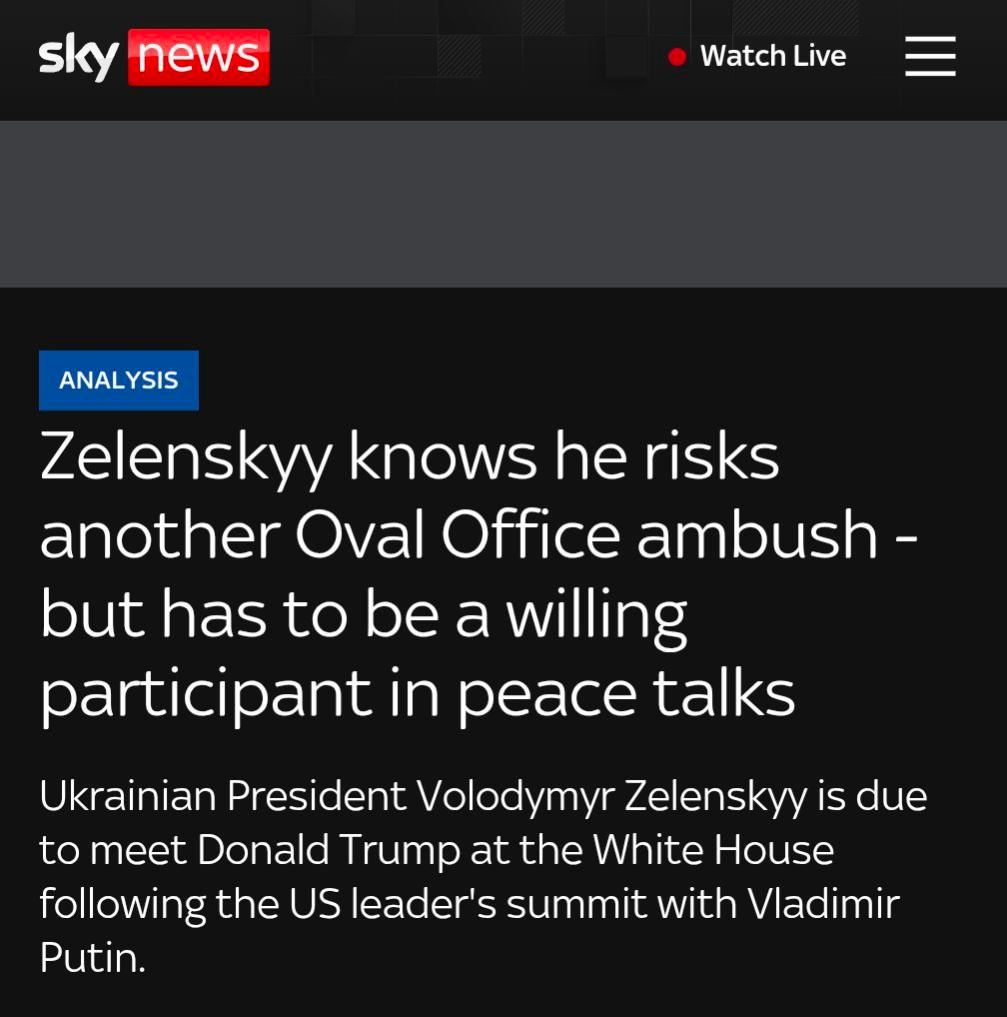Screen dimensions: 1007x1017
Task: Click the name 'Vladimir' in summary
Action: coord(823,903)
